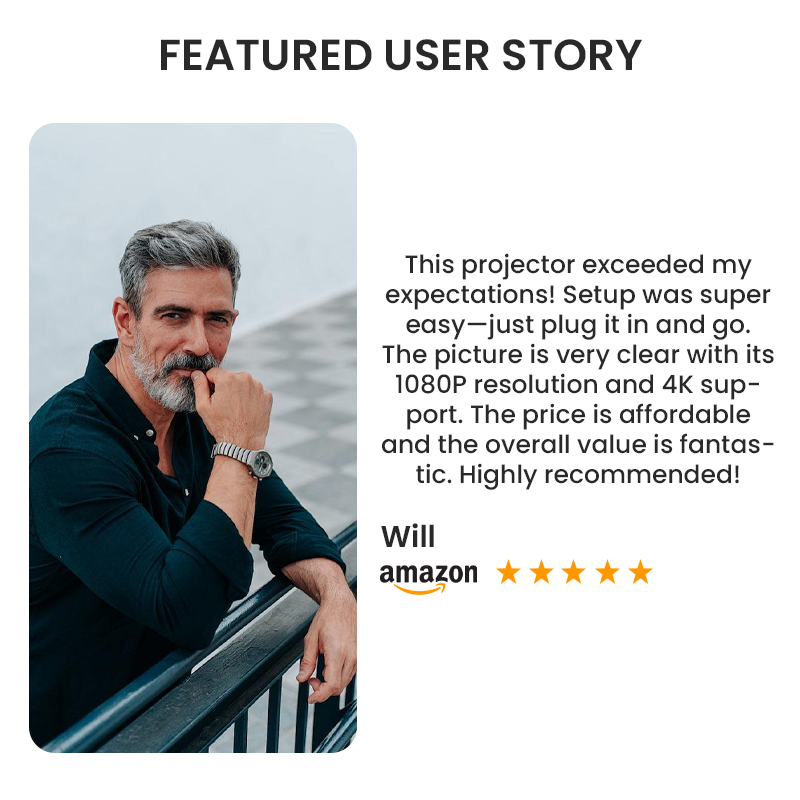Click the '1080P resolution' review line
This screenshot has width=800, height=800.
click(x=578, y=385)
